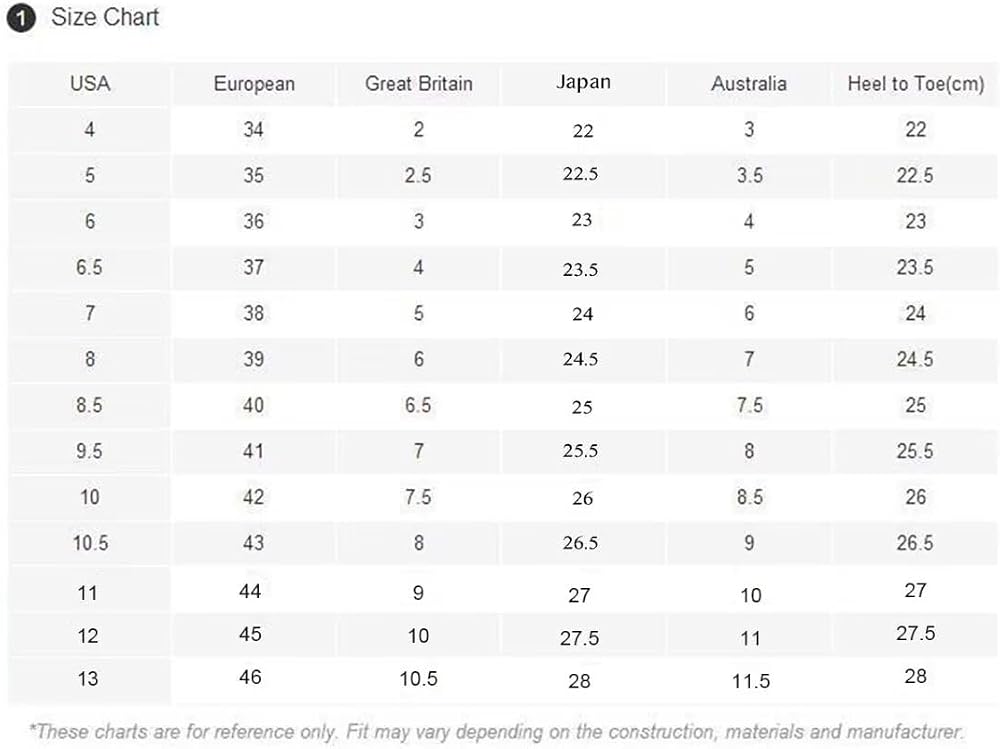Click the Japan column header
The width and height of the screenshot is (1000, 749).
pos(583,82)
